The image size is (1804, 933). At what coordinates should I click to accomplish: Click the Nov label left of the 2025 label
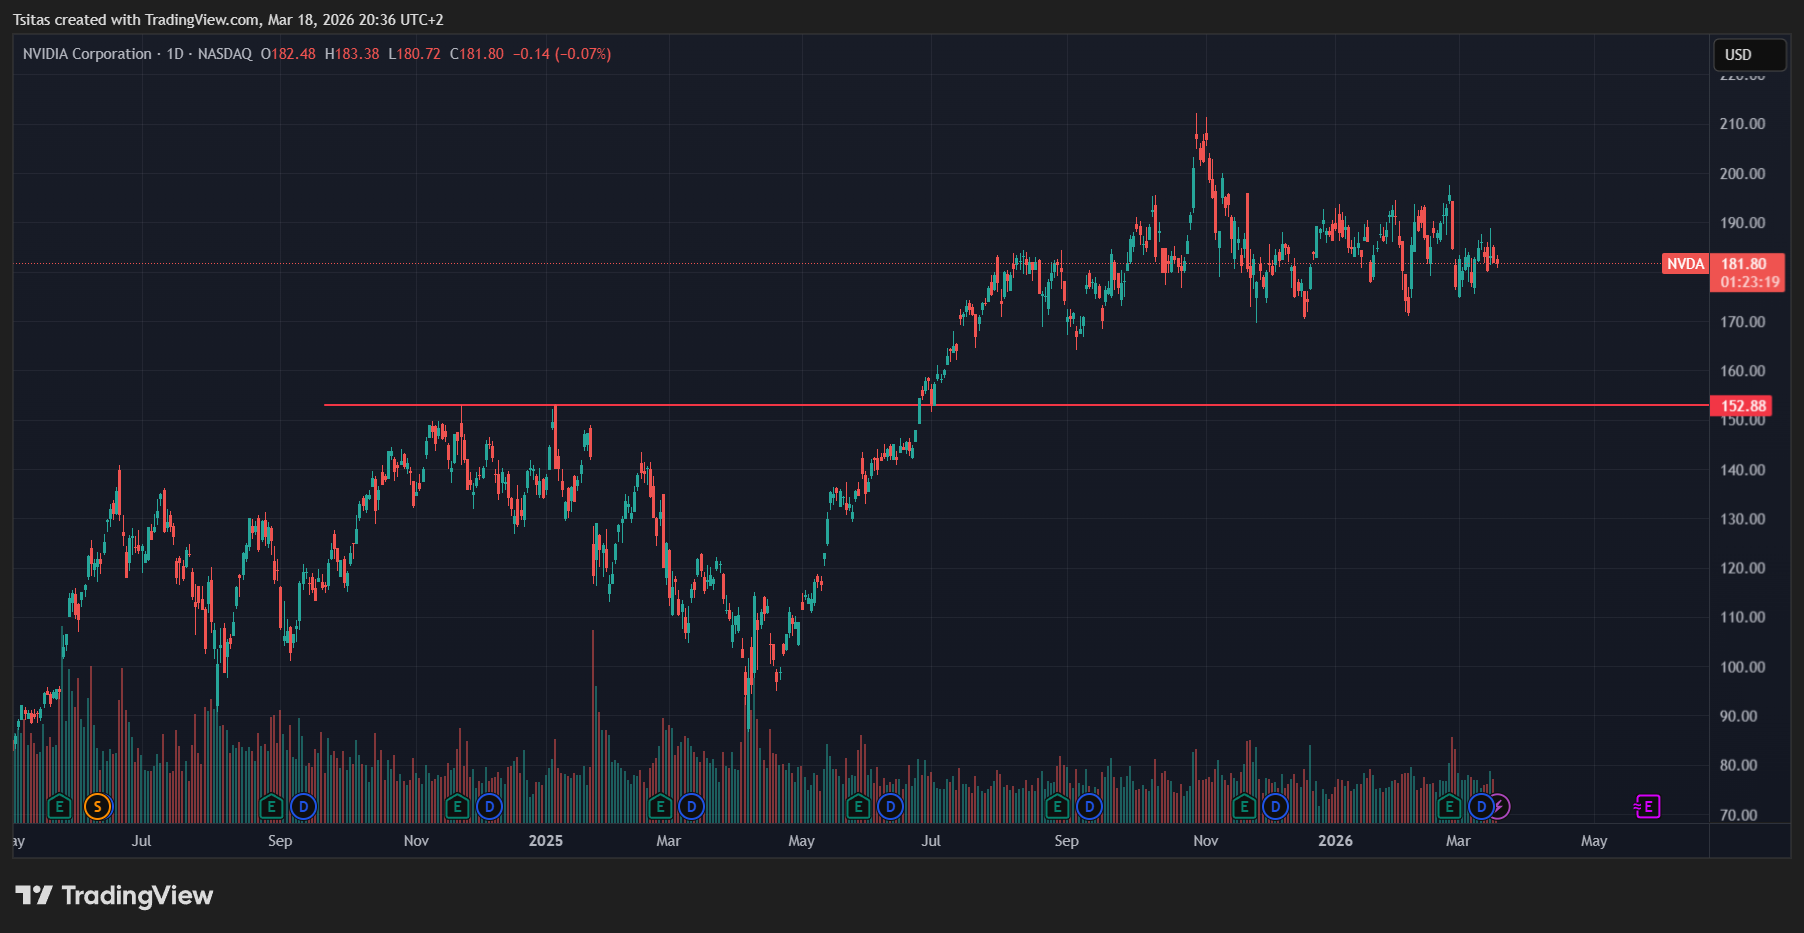coord(416,841)
